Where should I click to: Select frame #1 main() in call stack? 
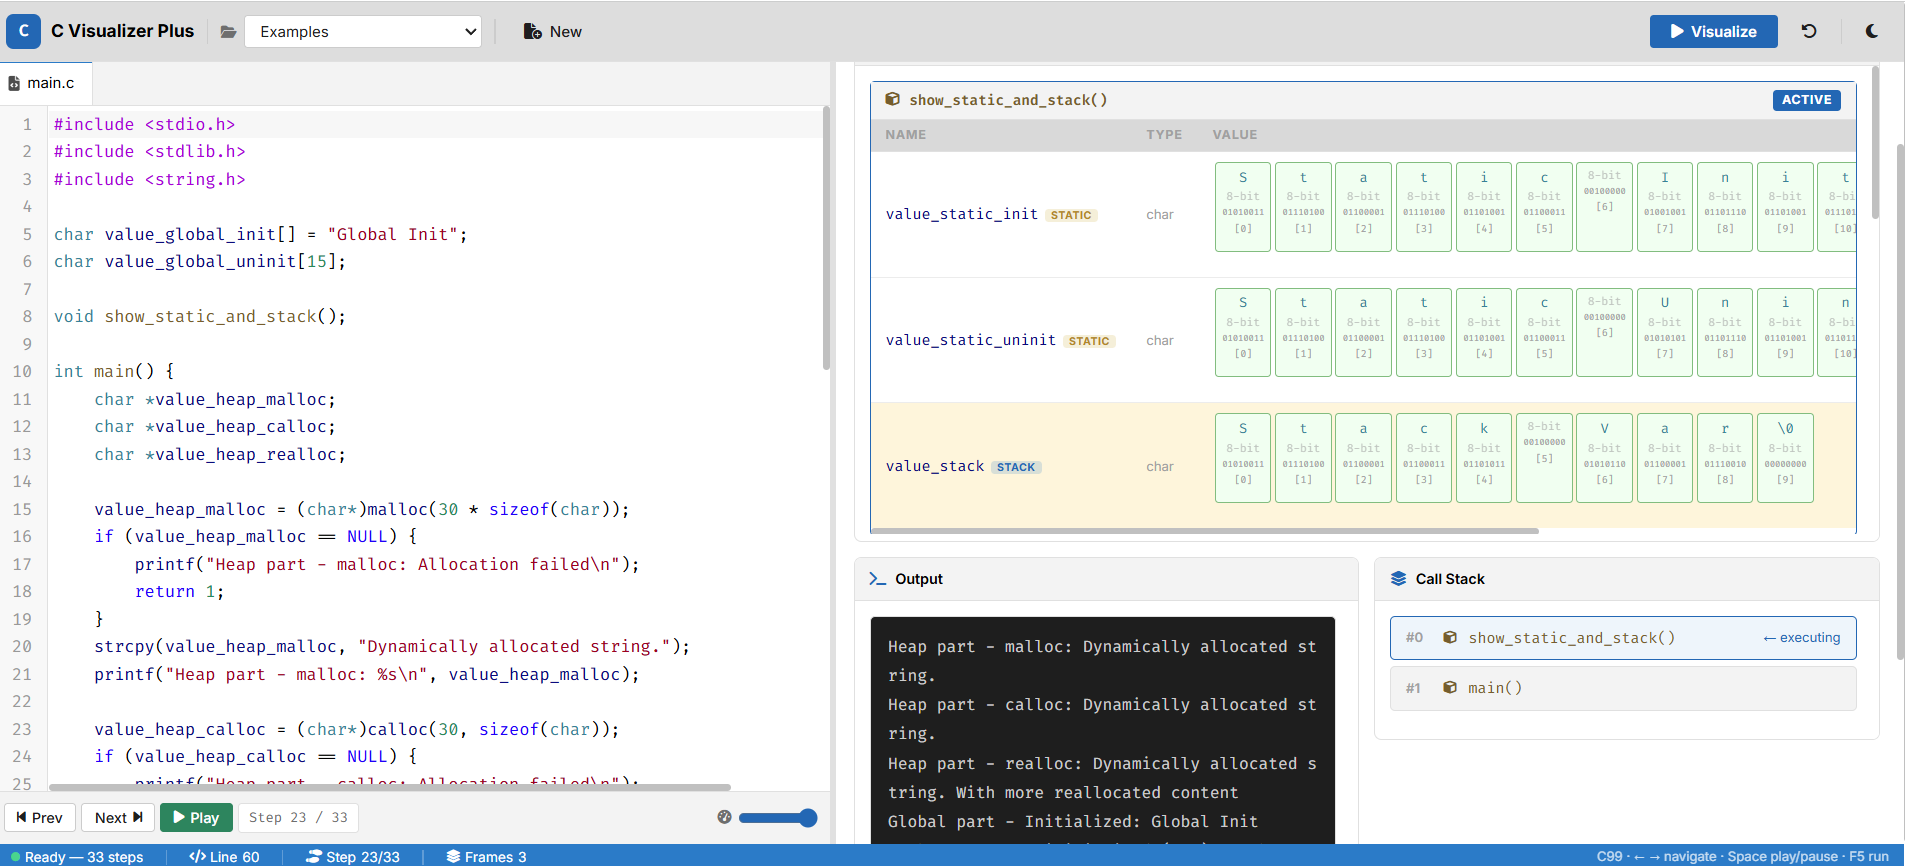(1622, 688)
